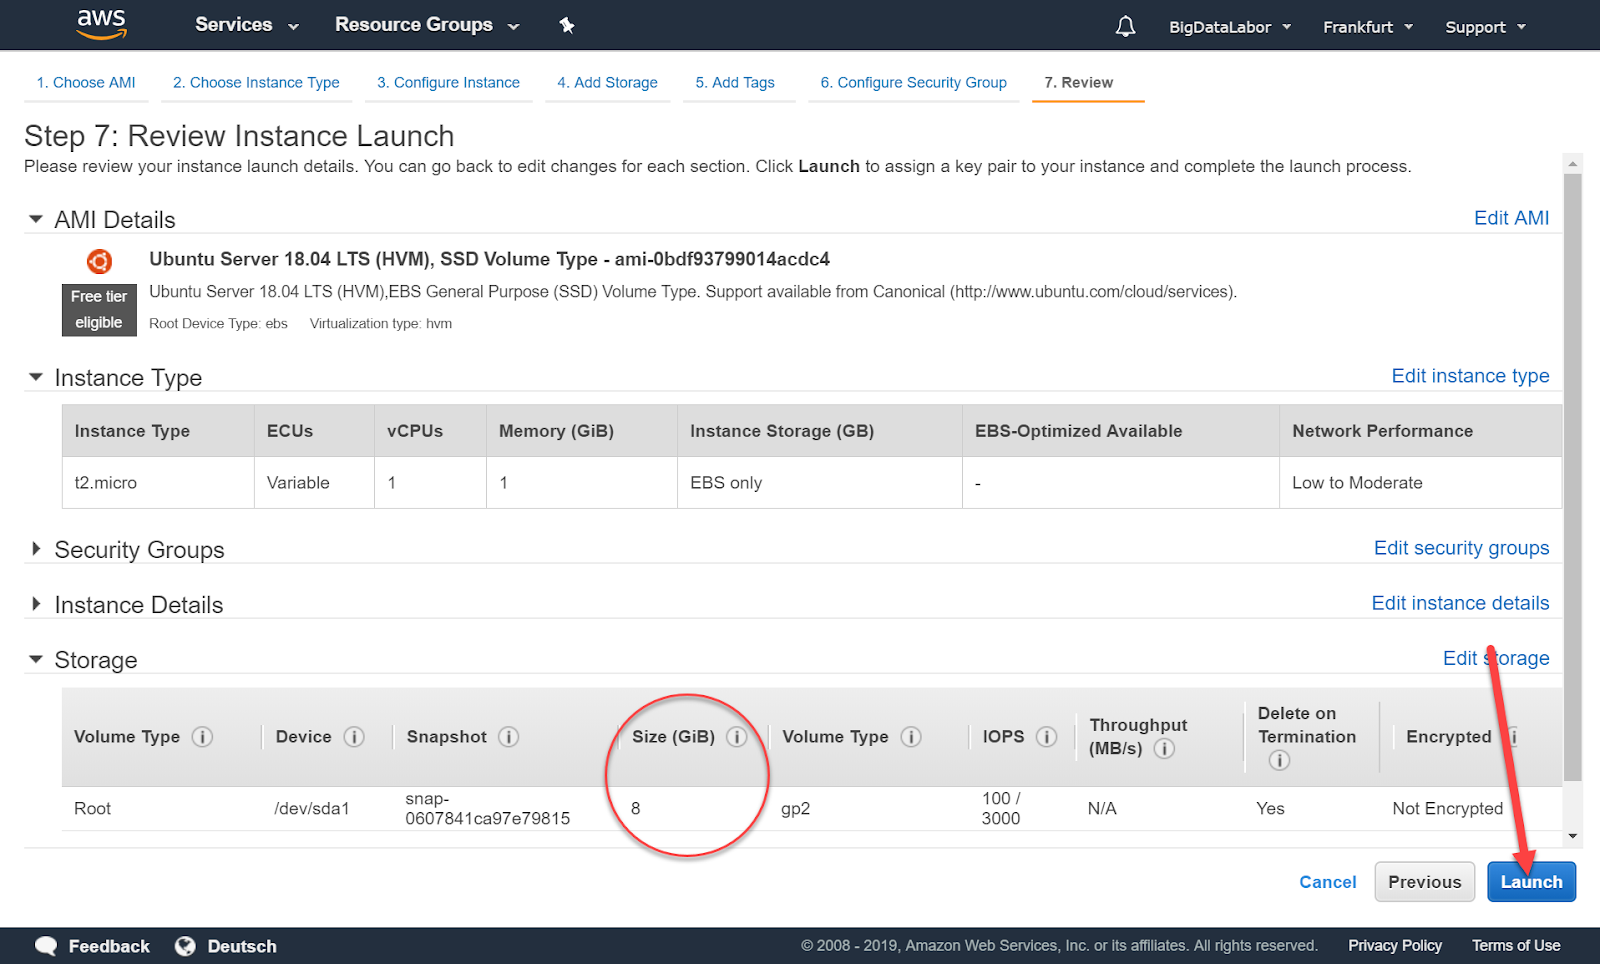Go to step 5 Add Tags

(735, 83)
